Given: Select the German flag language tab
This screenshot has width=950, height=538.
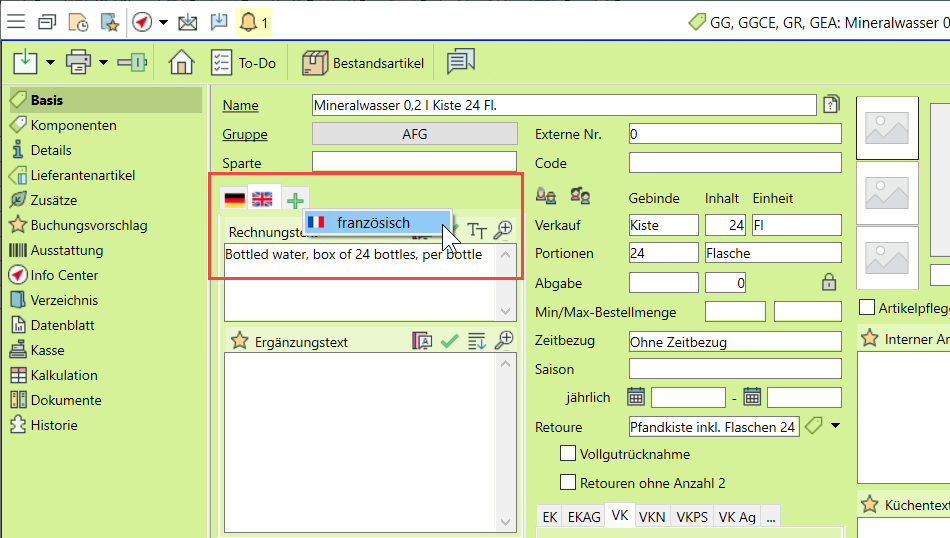Looking at the screenshot, I should point(234,199).
